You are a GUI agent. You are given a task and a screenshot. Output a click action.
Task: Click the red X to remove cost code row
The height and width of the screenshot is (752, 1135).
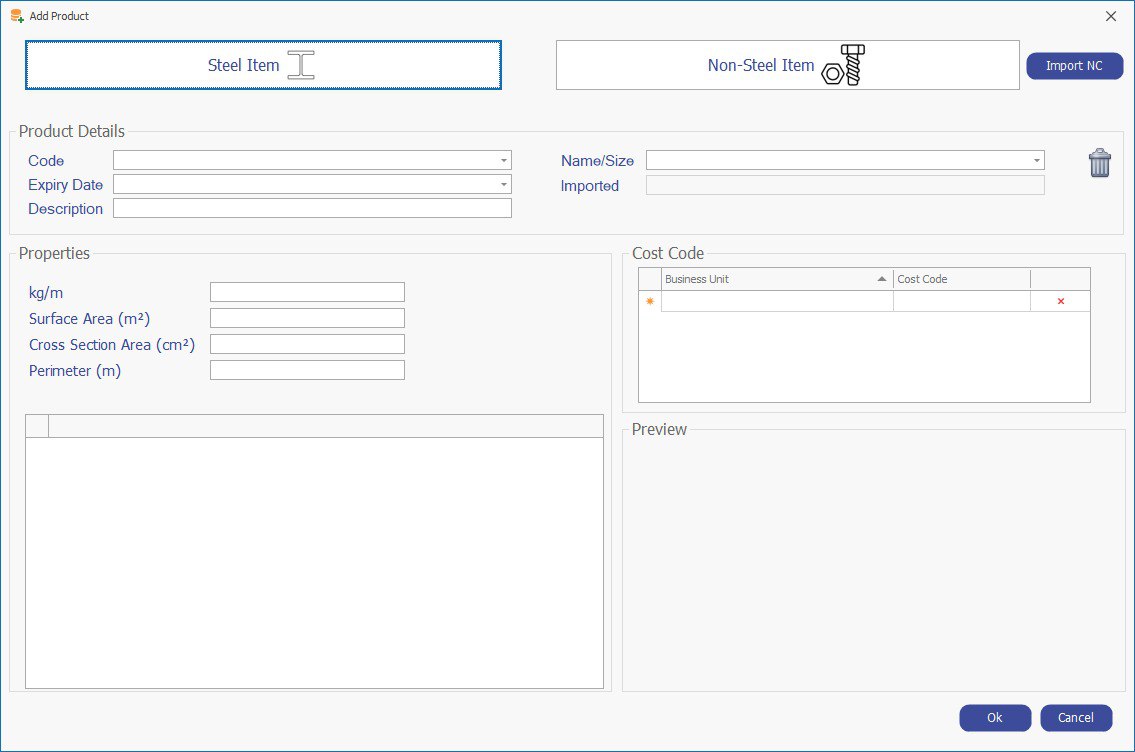(1062, 301)
